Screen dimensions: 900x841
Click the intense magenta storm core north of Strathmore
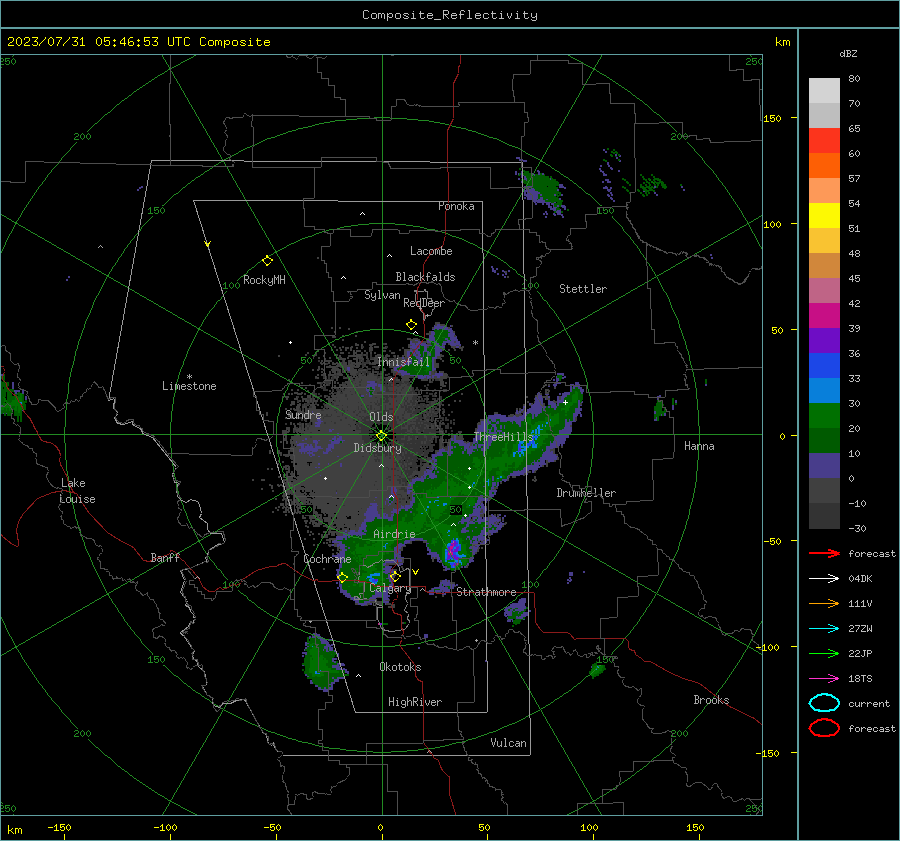[453, 551]
